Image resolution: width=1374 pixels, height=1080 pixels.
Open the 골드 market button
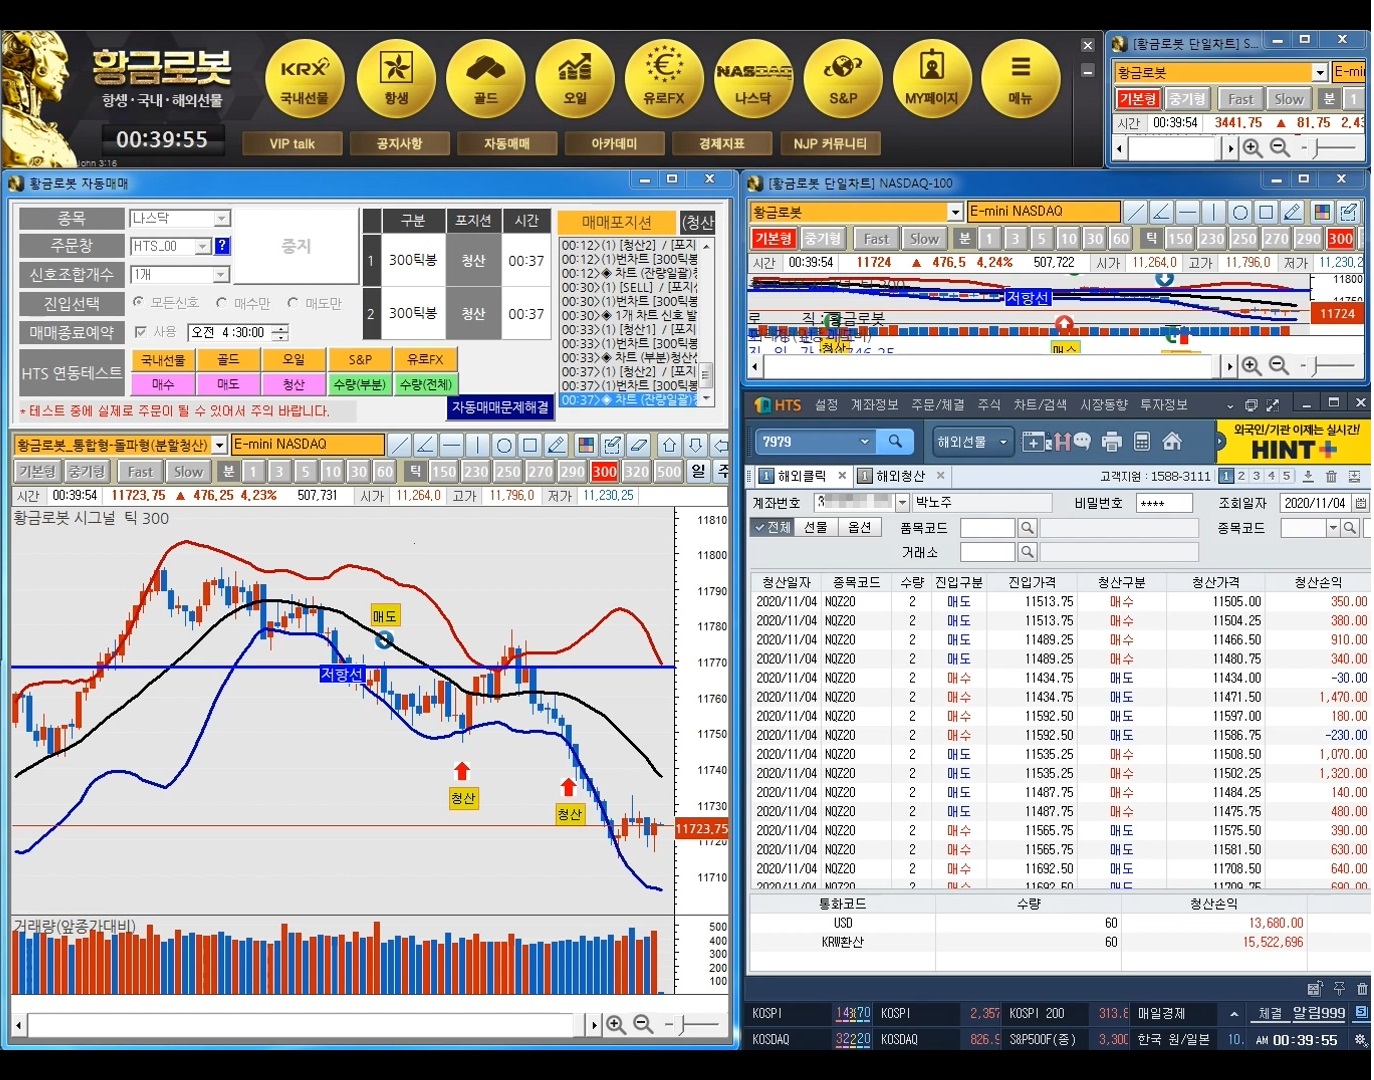[485, 78]
